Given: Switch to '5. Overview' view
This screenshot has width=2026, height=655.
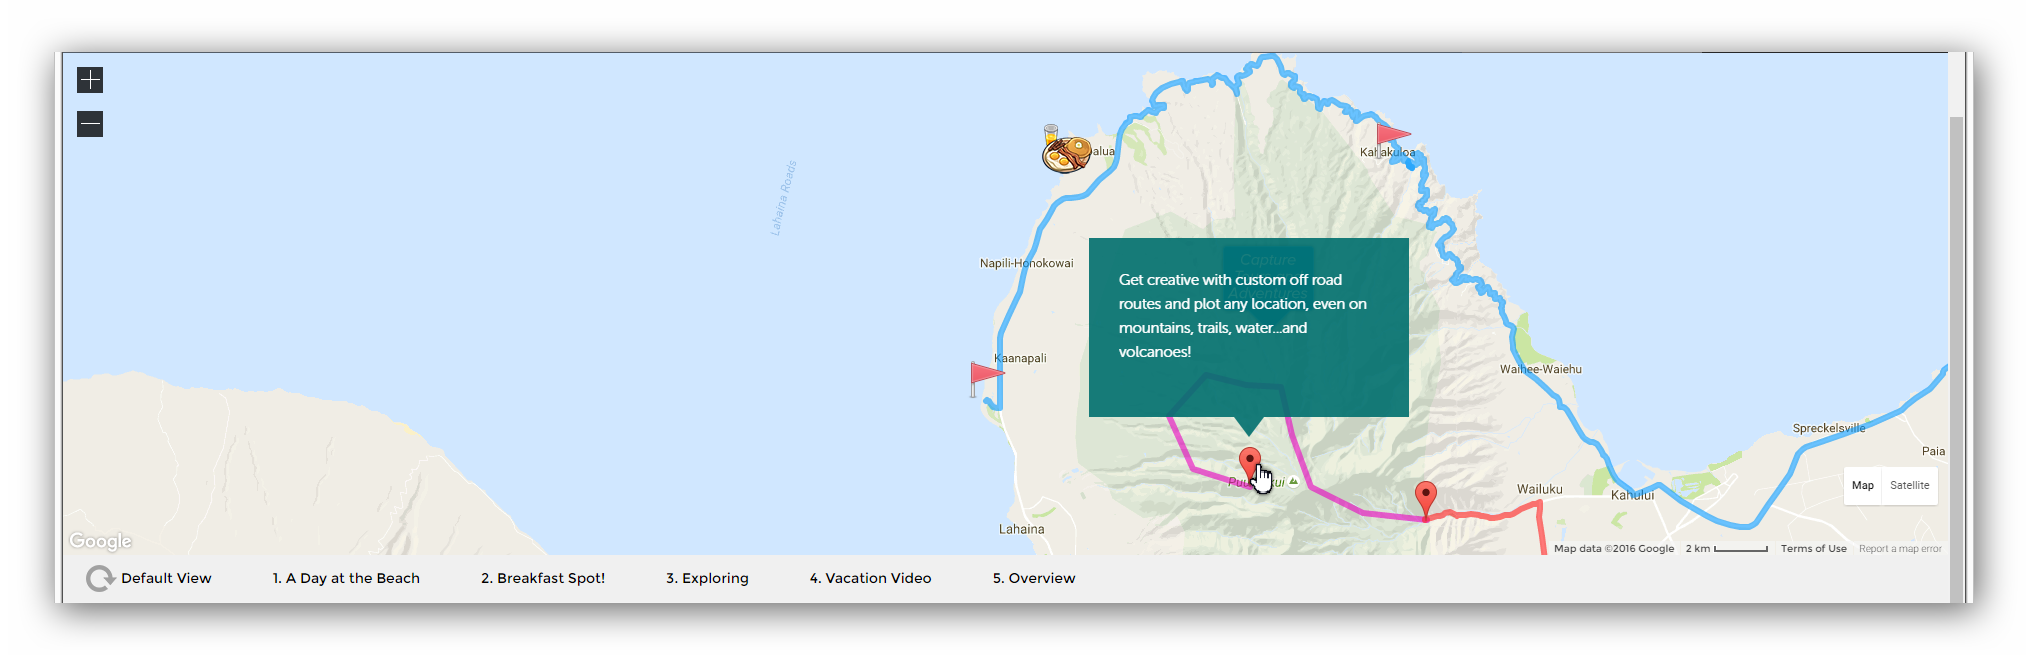Looking at the screenshot, I should pos(1034,578).
